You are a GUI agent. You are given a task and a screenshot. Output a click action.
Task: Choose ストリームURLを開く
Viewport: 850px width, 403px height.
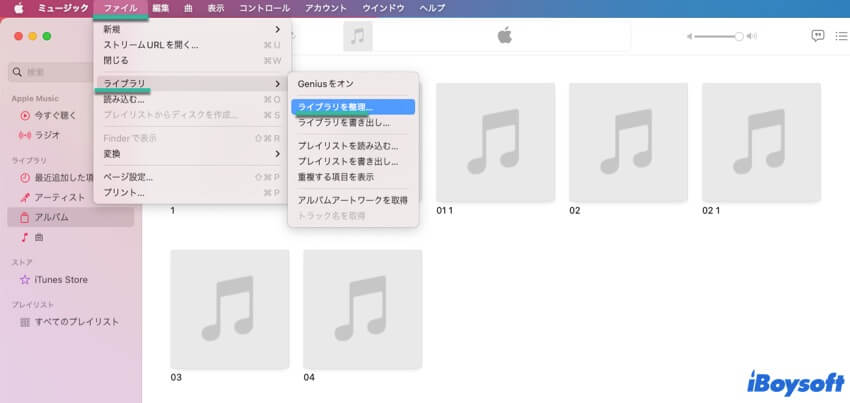(x=192, y=45)
